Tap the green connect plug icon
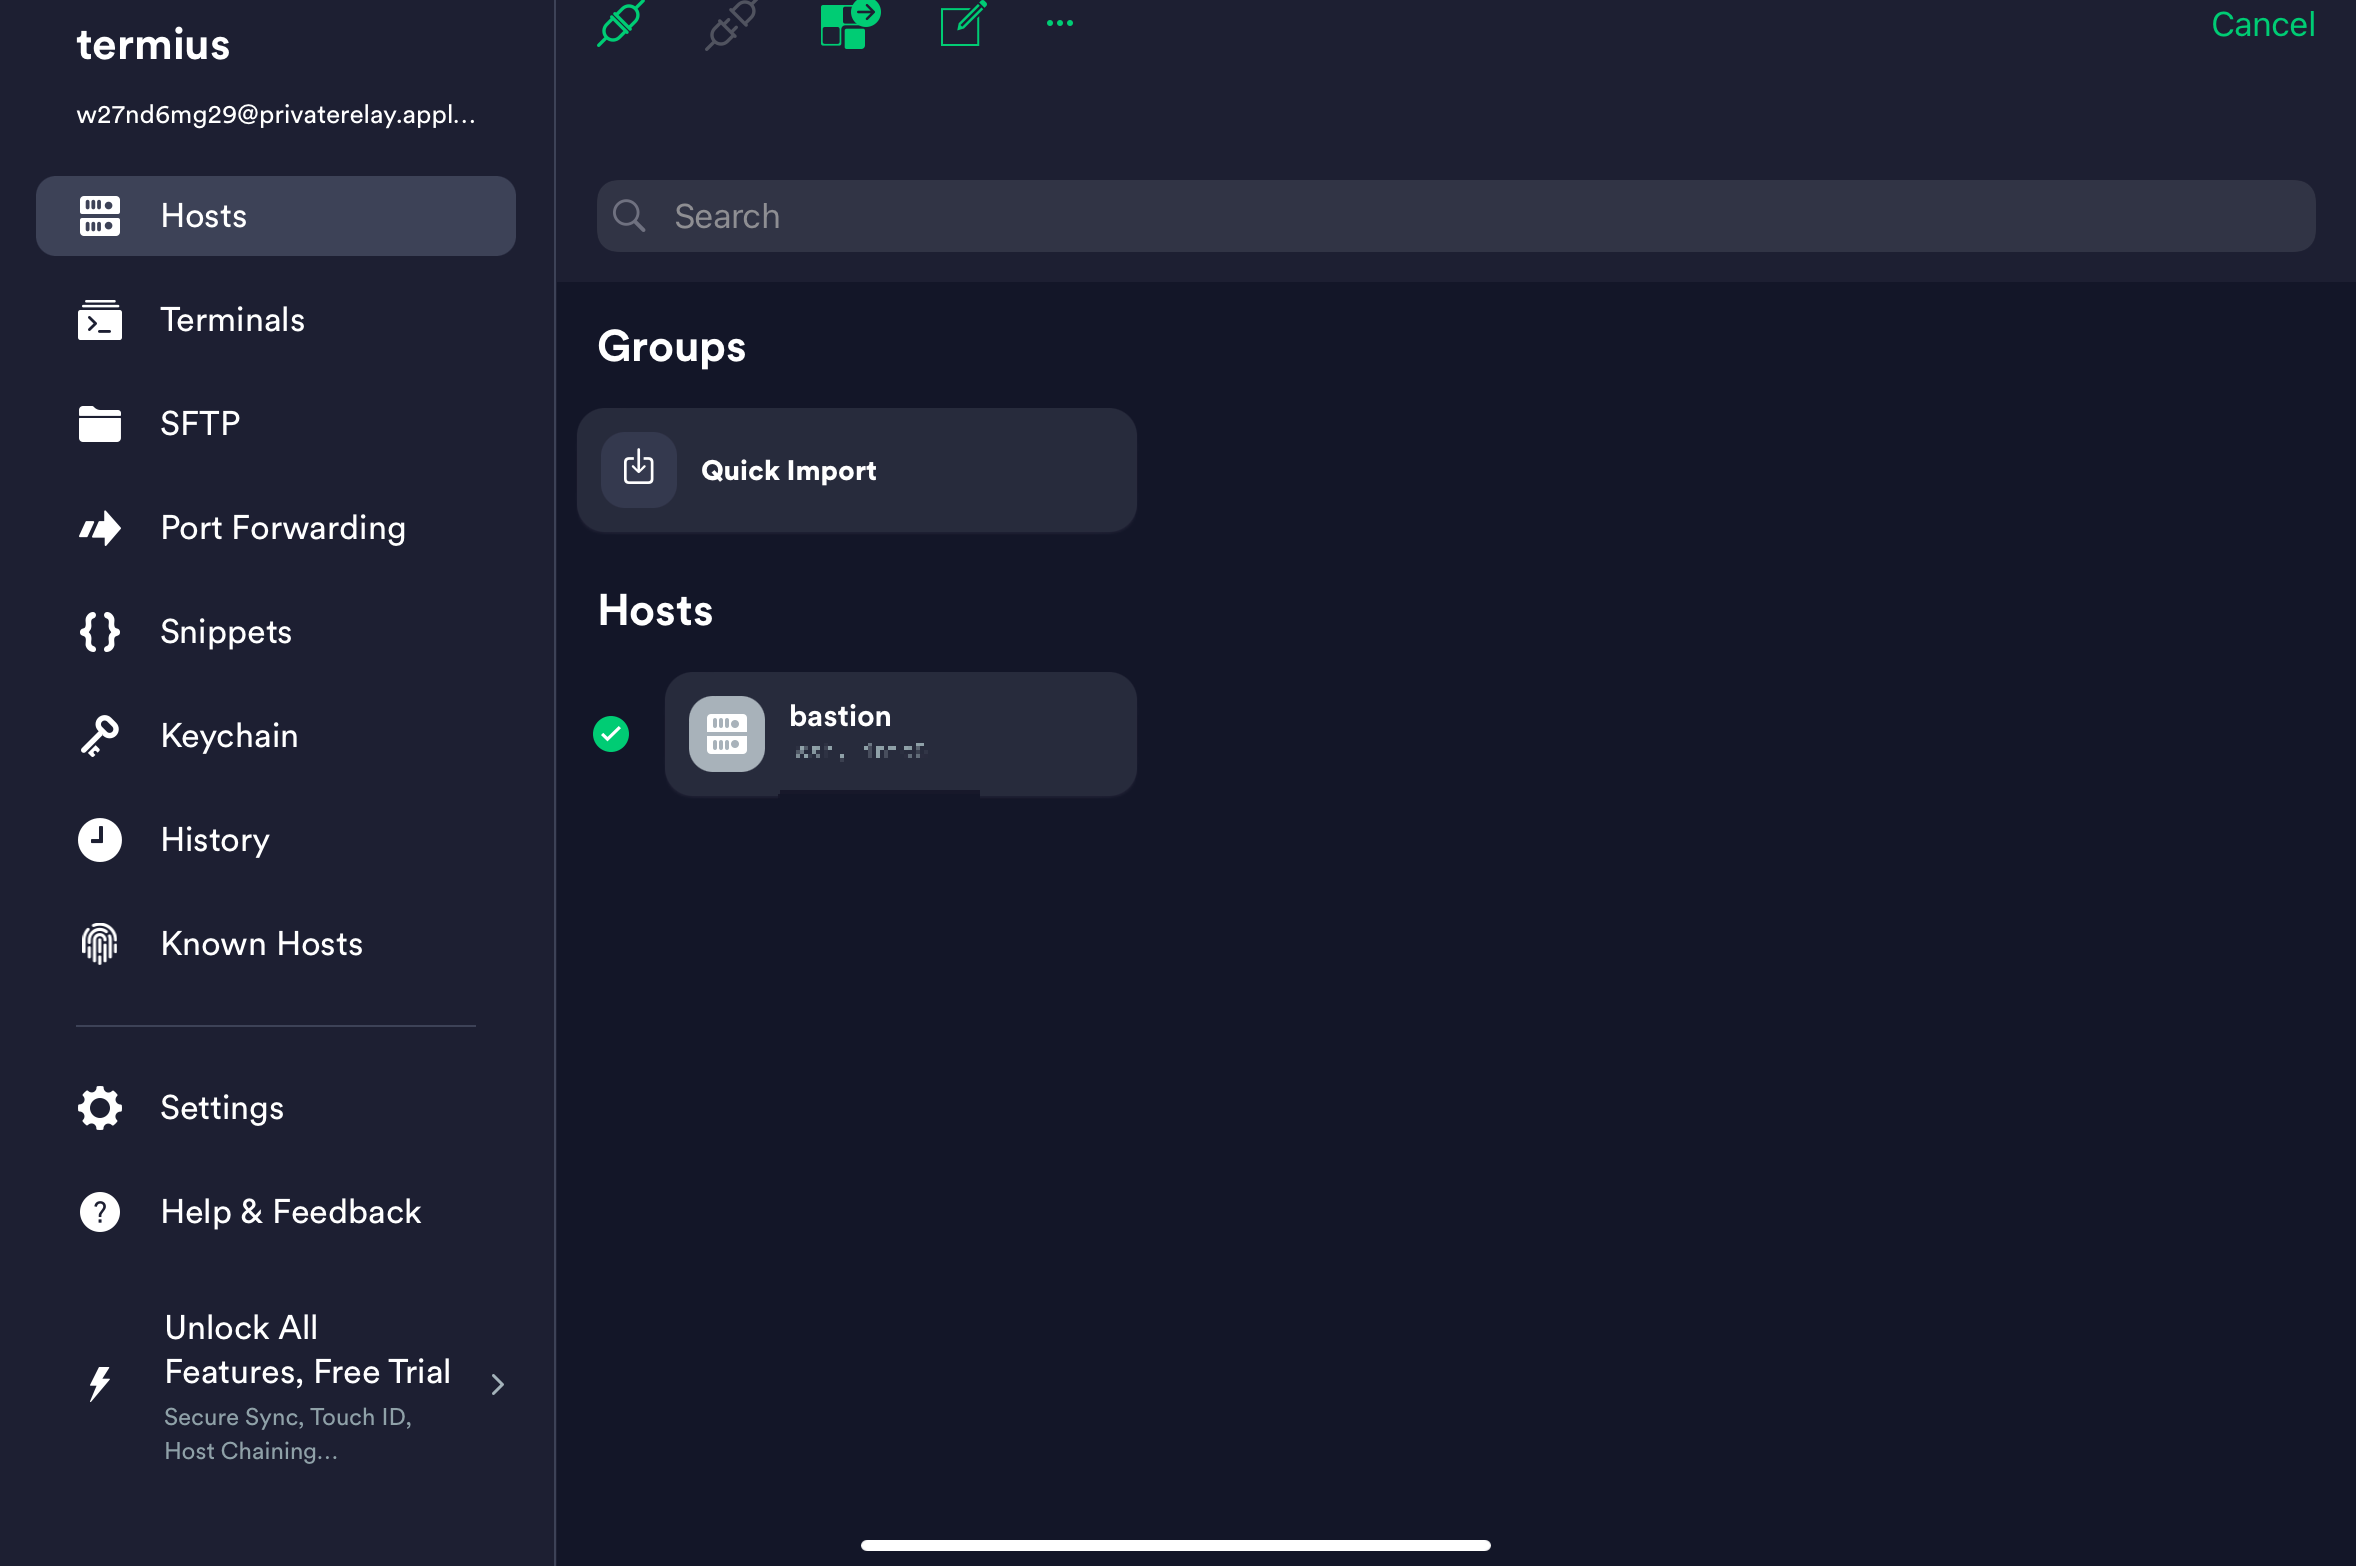 coord(621,23)
